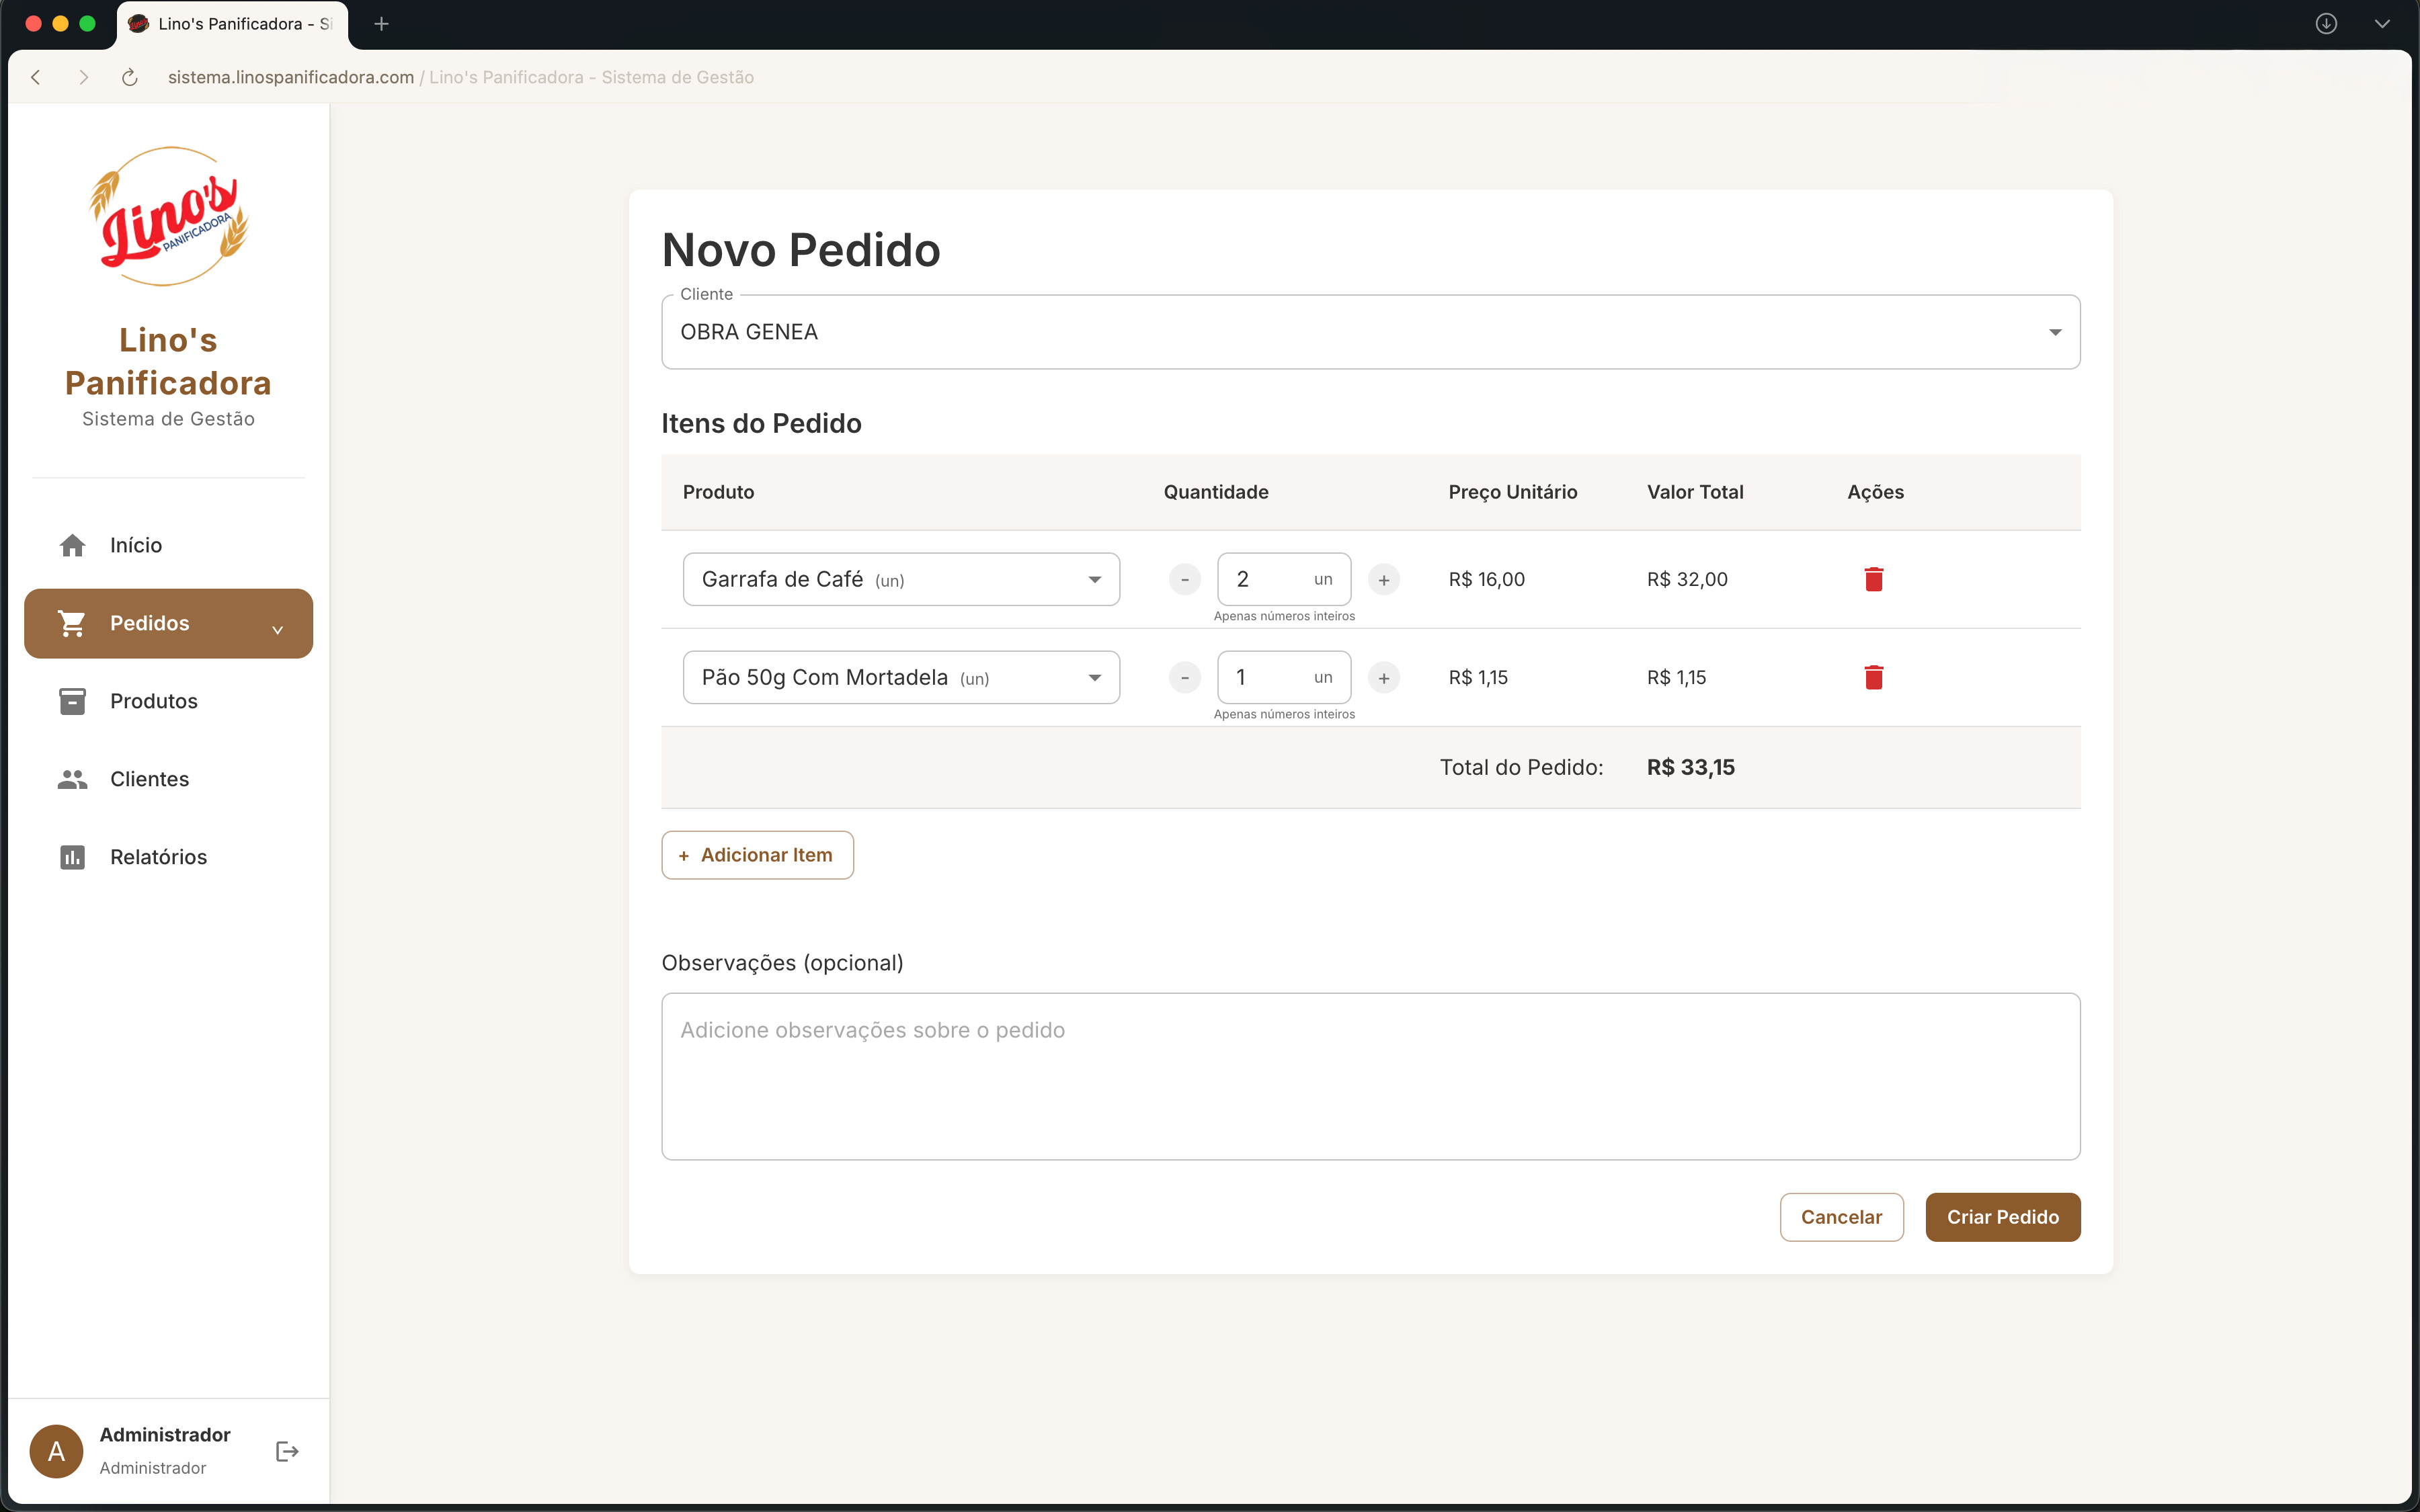The width and height of the screenshot is (2420, 1512).
Task: Click the Clientes people icon
Action: (x=72, y=779)
